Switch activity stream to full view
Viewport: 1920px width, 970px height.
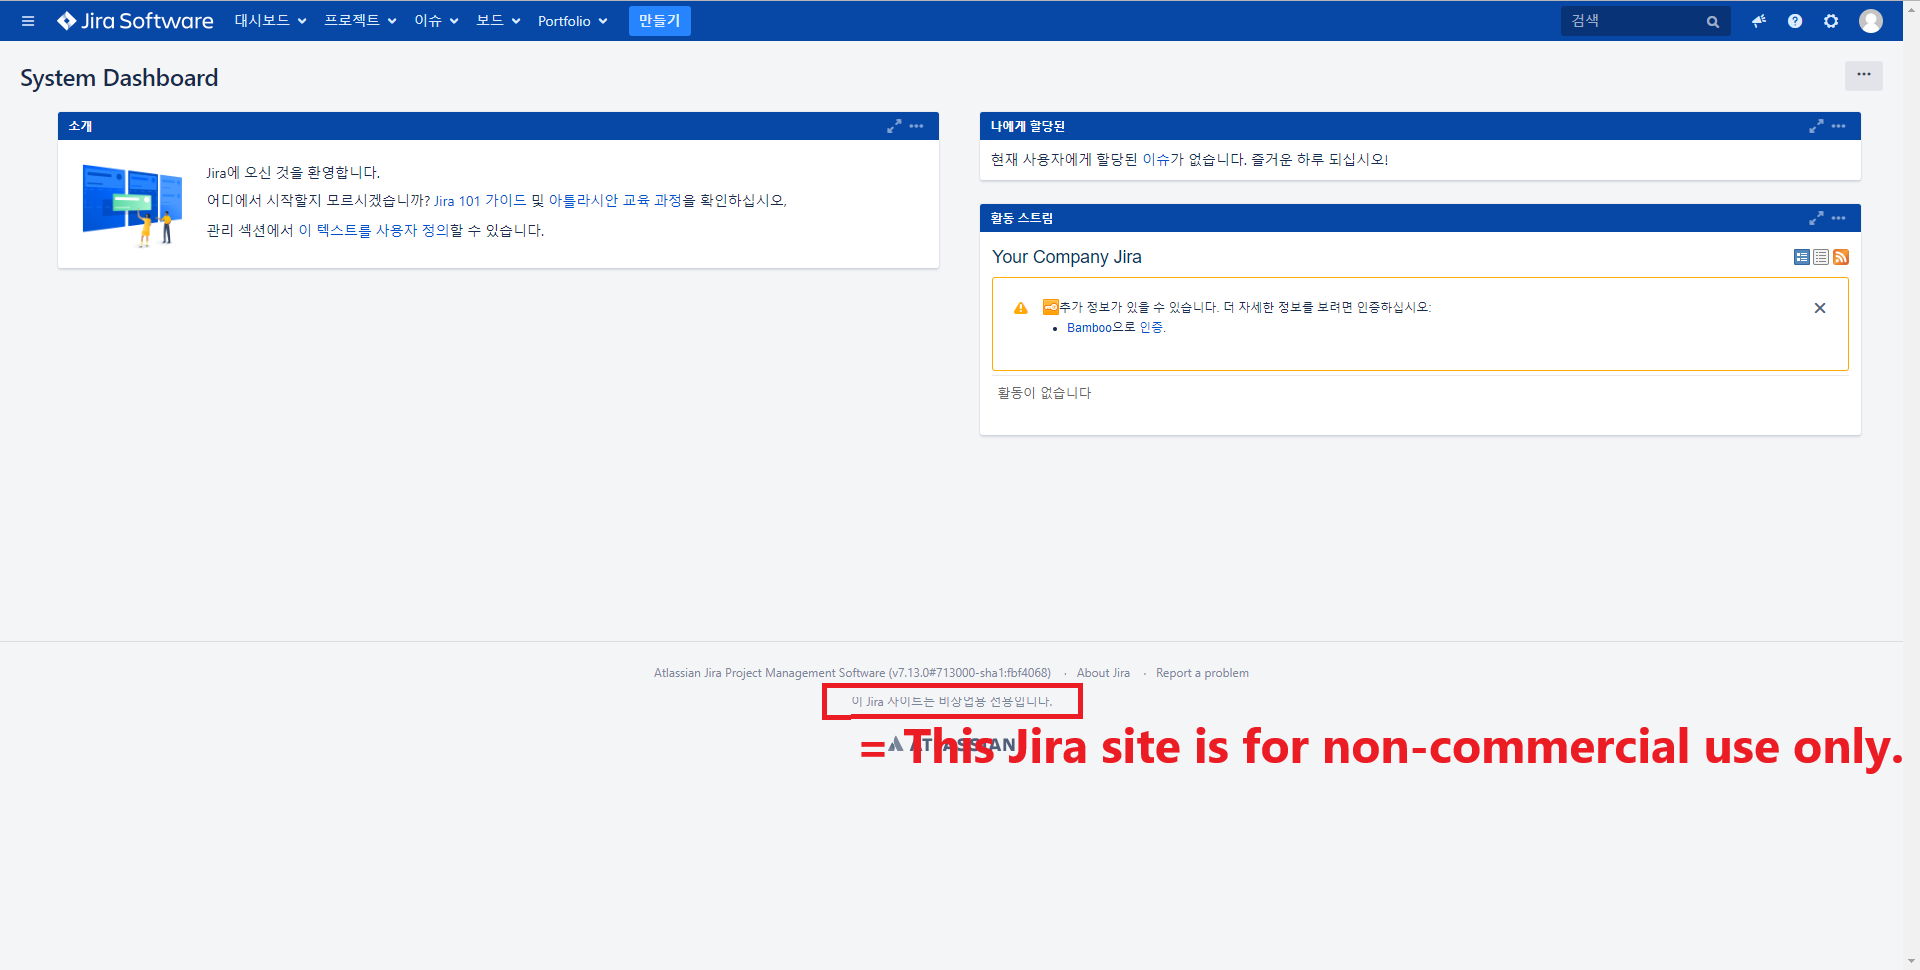click(x=1802, y=257)
